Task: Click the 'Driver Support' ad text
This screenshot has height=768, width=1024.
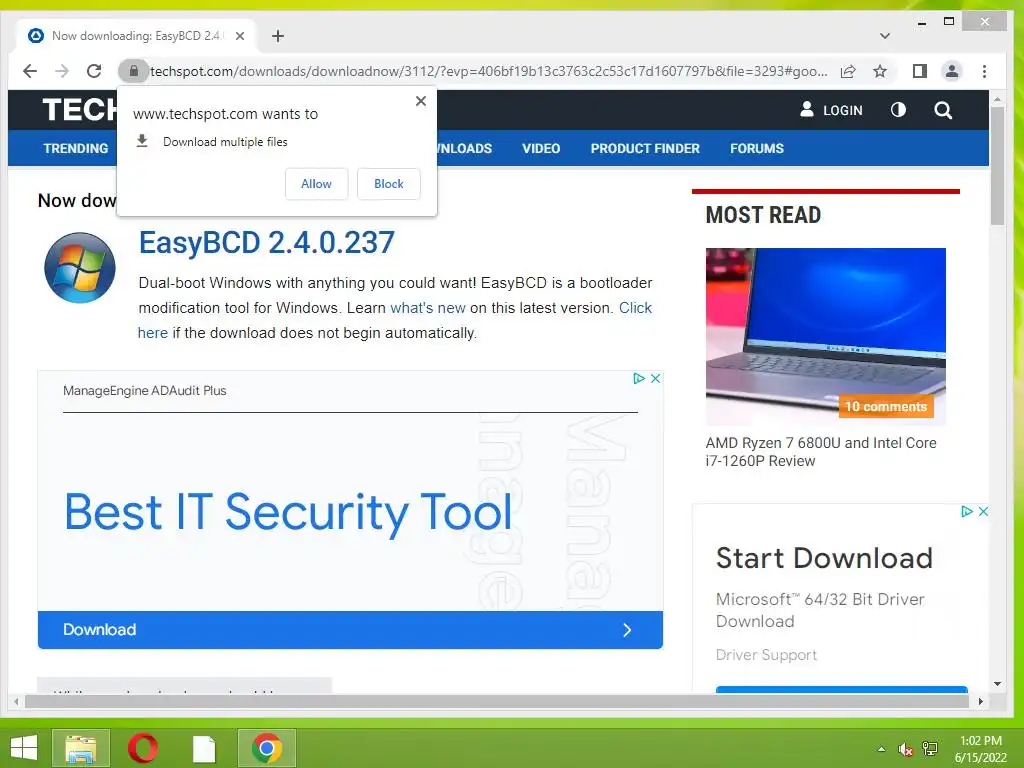Action: click(x=766, y=655)
